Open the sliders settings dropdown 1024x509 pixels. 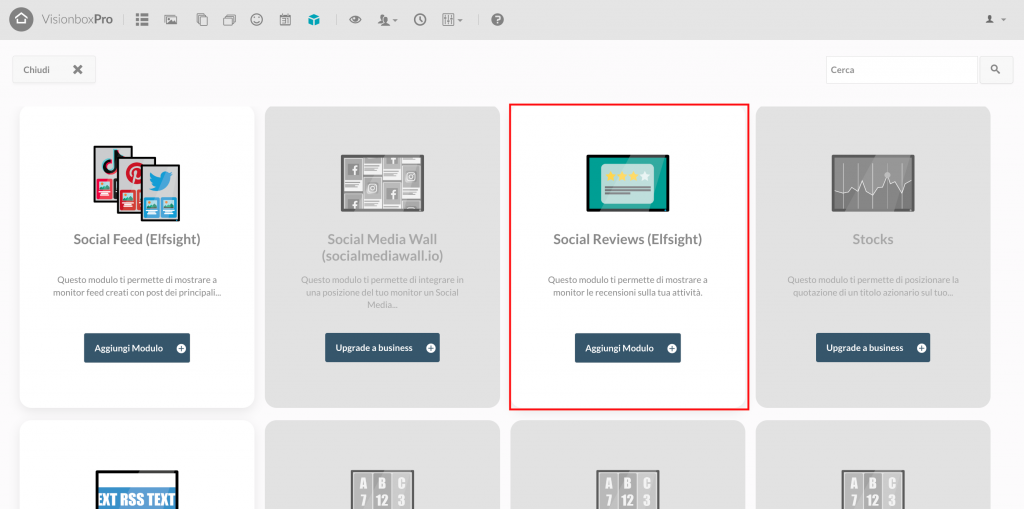pyautogui.click(x=452, y=20)
